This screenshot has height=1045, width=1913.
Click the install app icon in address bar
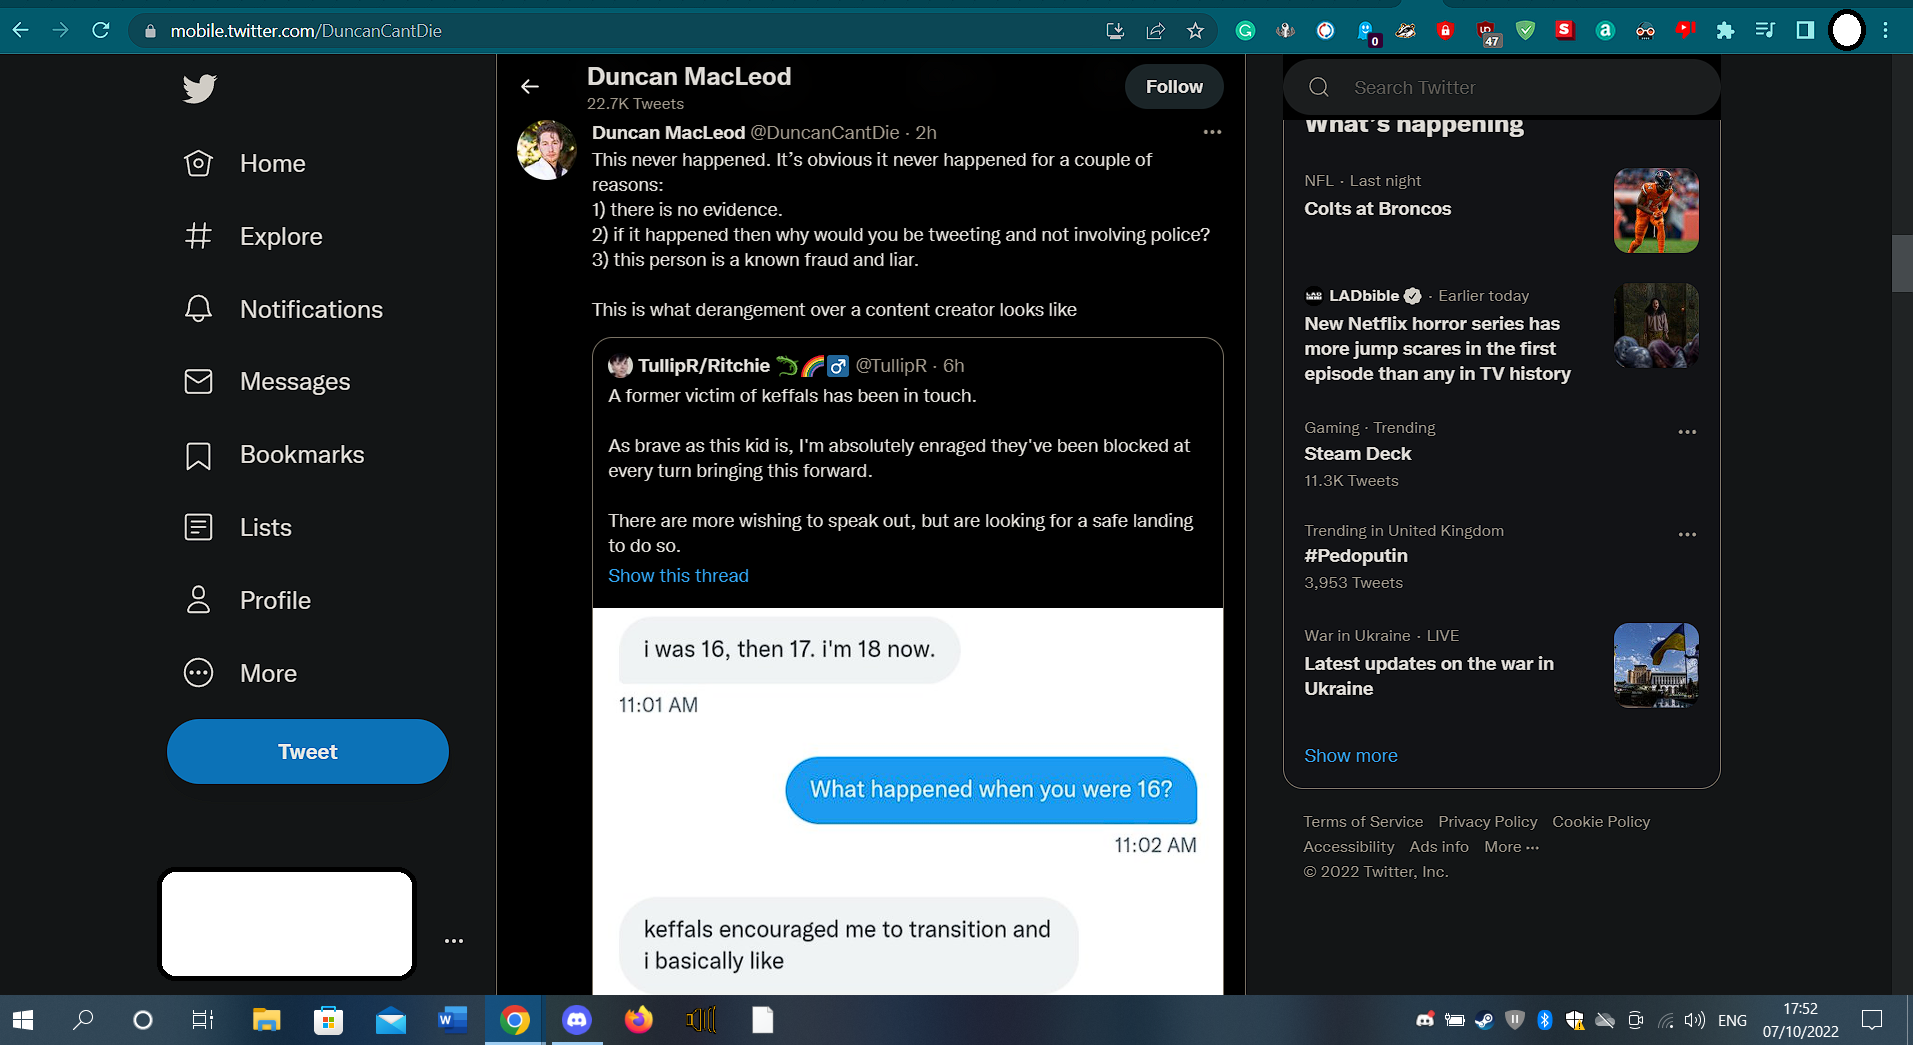coord(1115,31)
